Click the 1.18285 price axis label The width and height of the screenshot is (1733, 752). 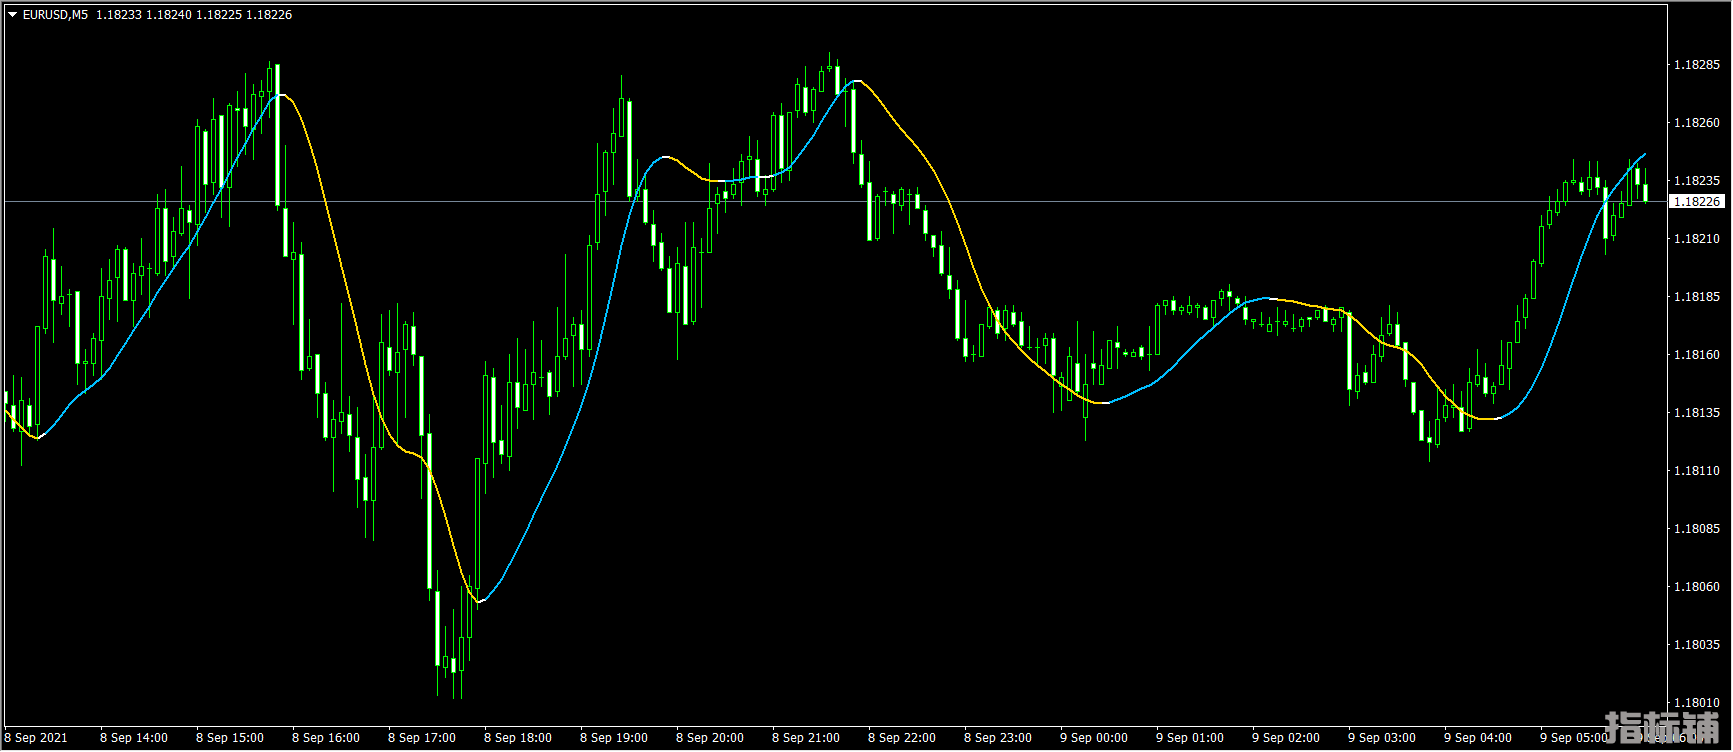pyautogui.click(x=1697, y=65)
